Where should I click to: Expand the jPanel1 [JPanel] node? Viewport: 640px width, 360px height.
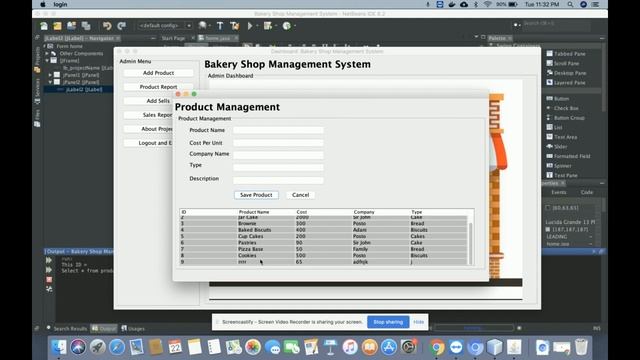pyautogui.click(x=50, y=75)
